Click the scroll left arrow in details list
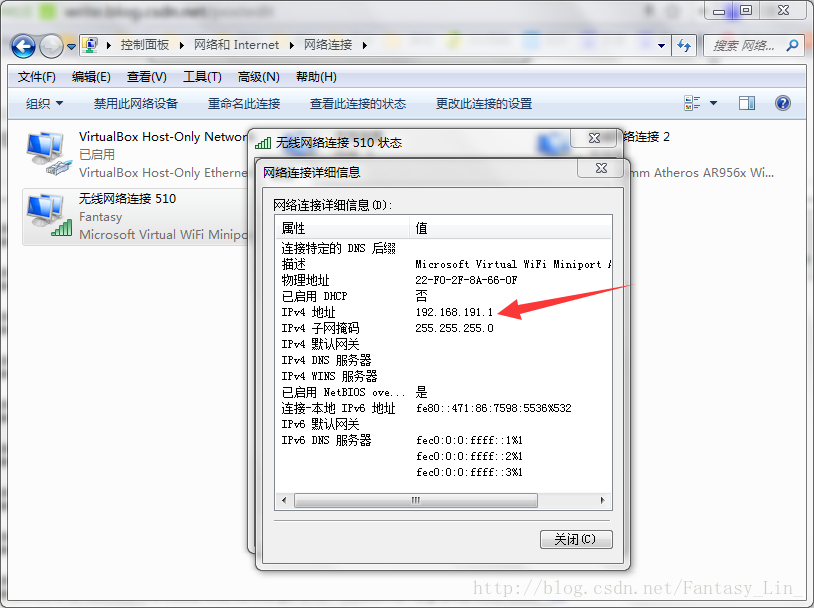 (x=284, y=501)
